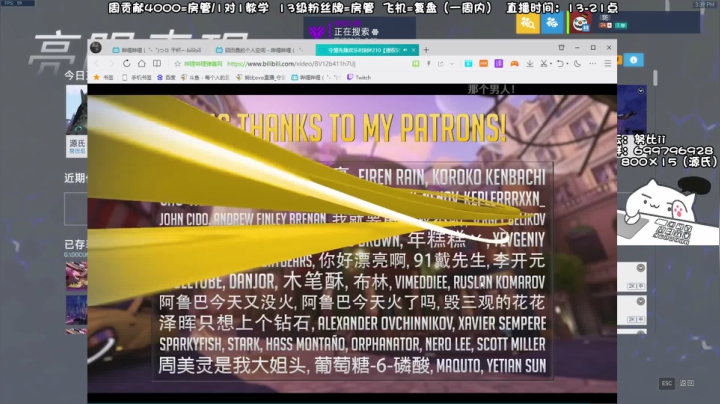720x404 pixels.
Task: Open the clown avatar player profile
Action: pos(581,22)
